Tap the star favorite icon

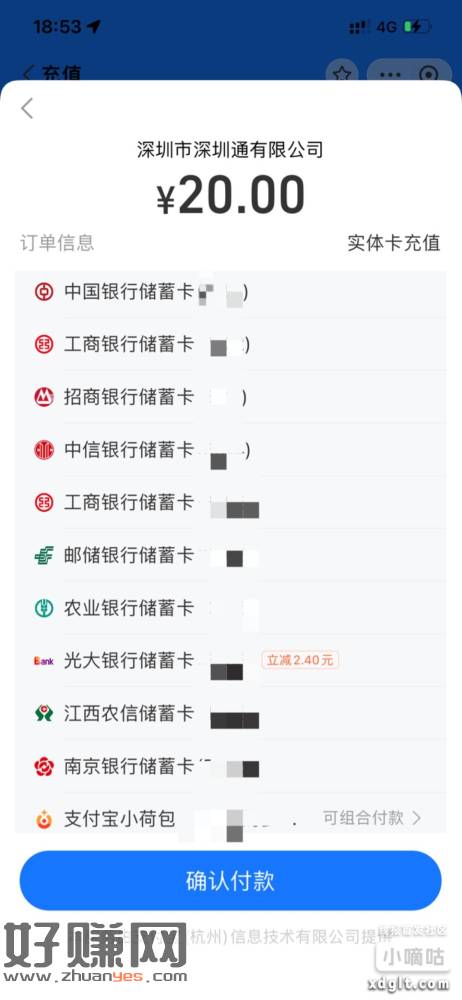pos(341,75)
